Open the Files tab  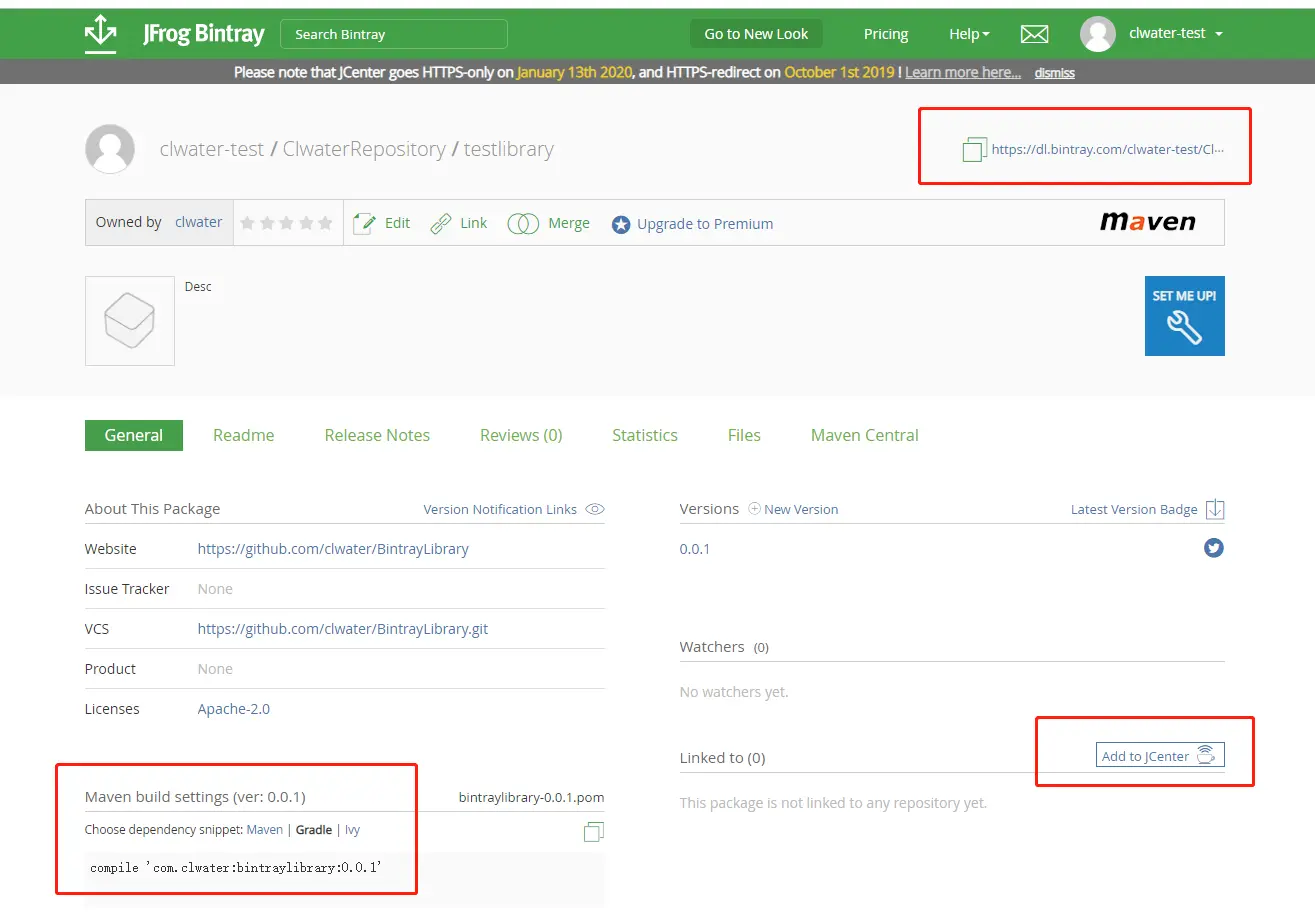tap(744, 435)
